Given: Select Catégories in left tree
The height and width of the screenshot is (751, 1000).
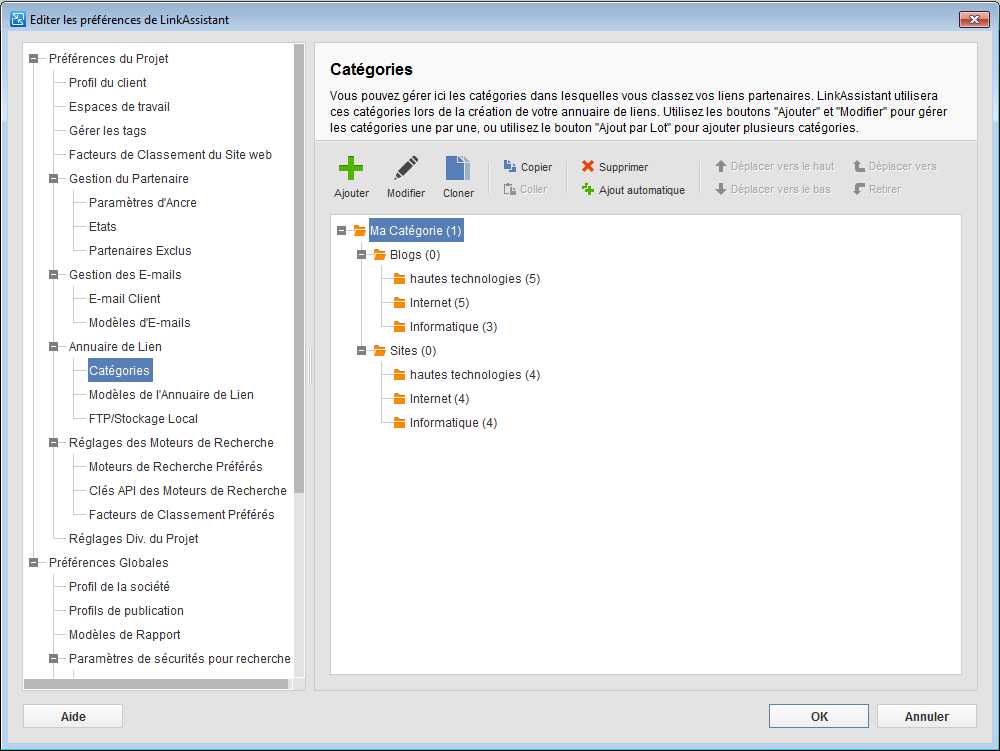Looking at the screenshot, I should click(119, 370).
